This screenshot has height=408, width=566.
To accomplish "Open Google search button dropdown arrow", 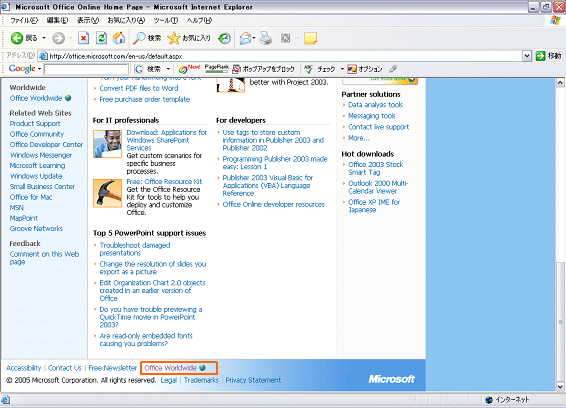I will coord(168,69).
